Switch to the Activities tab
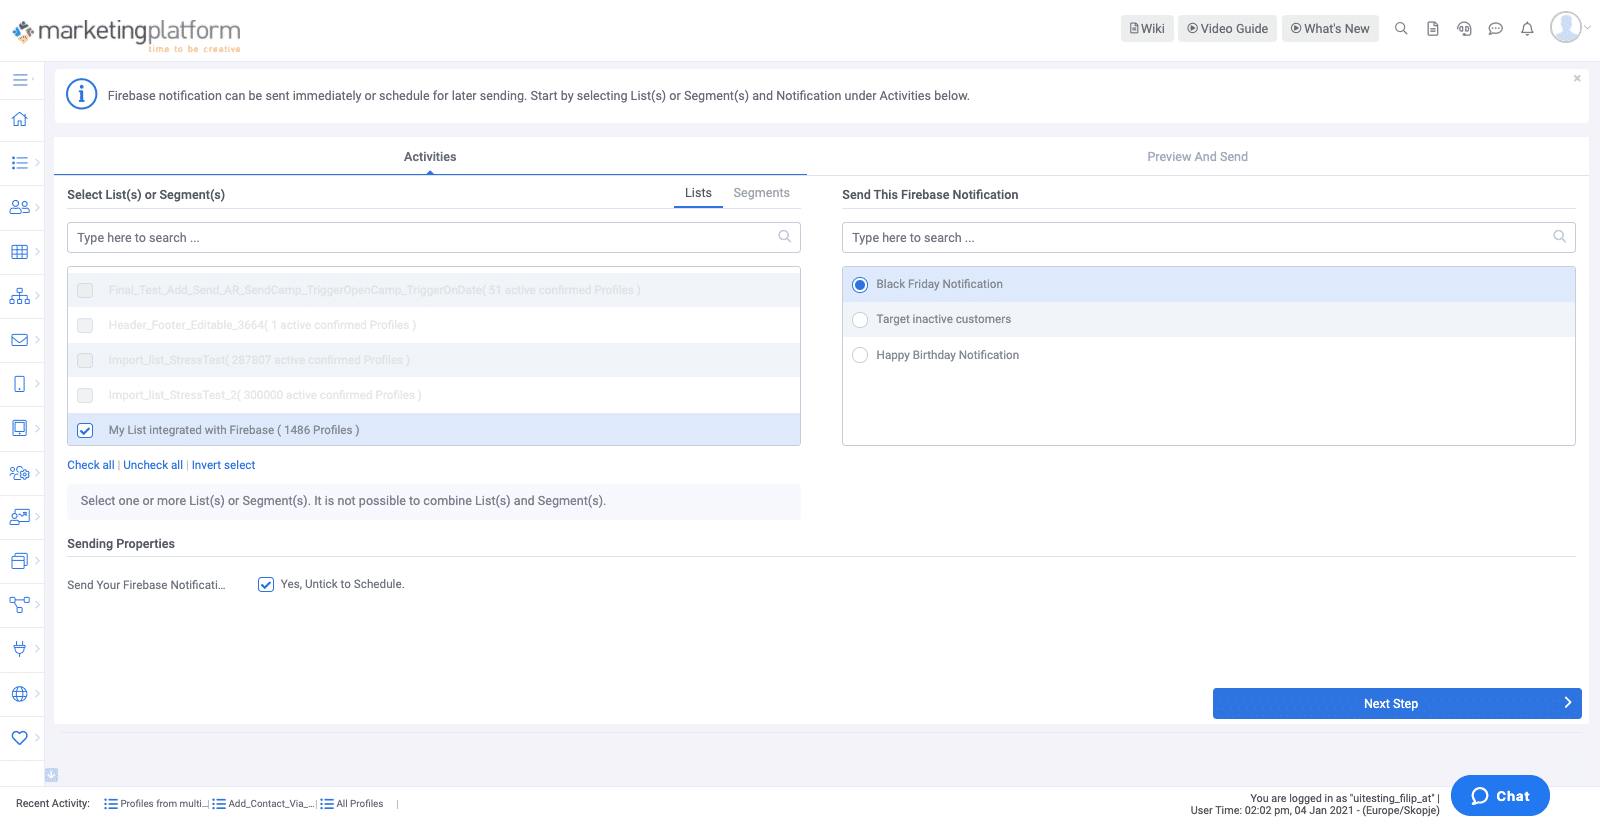The height and width of the screenshot is (820, 1600). 430,157
